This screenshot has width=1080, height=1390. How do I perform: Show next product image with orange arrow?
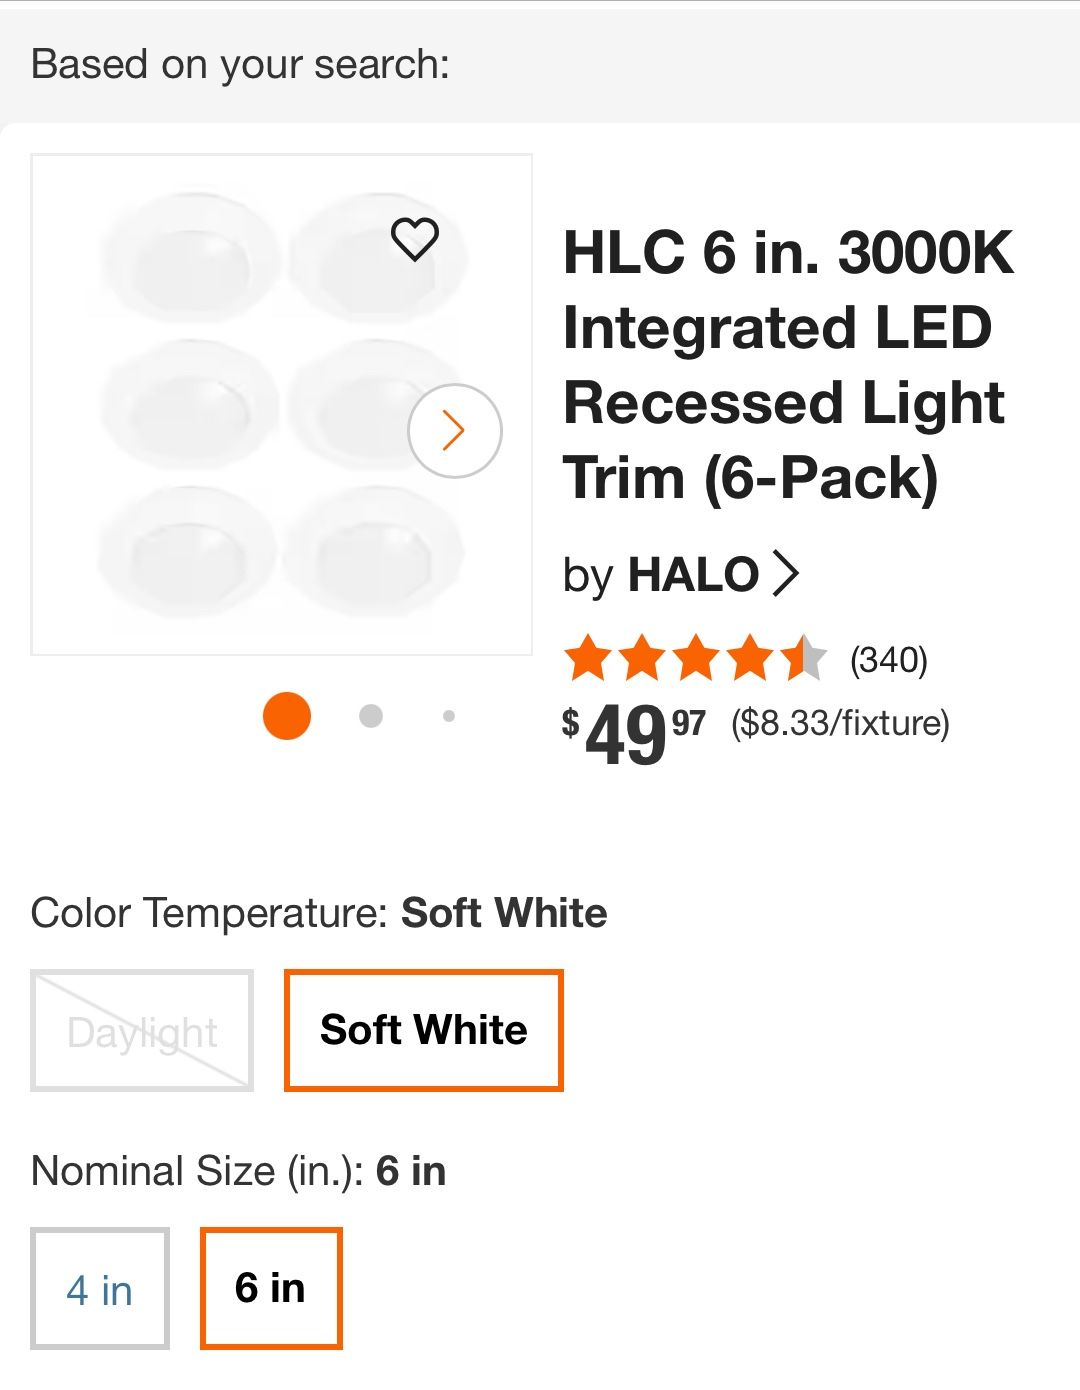pos(454,431)
